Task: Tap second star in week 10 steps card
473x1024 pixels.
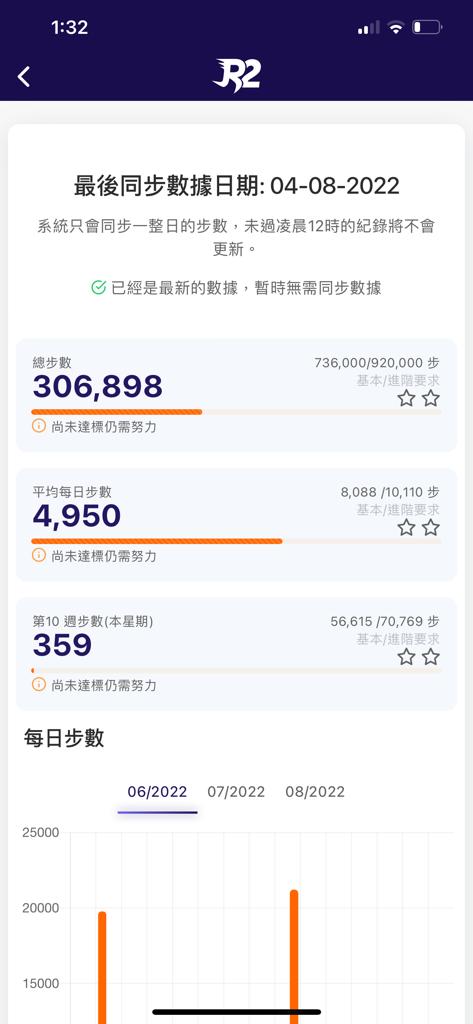Action: pos(431,657)
